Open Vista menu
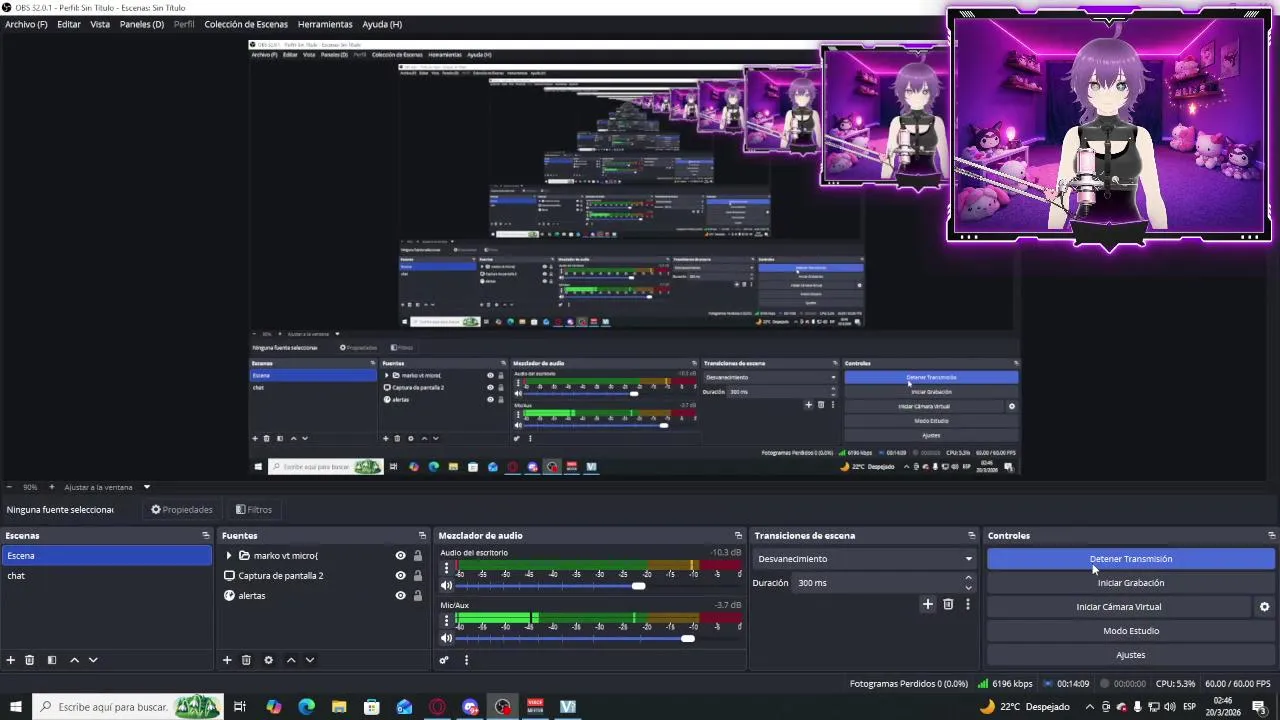 [x=100, y=24]
